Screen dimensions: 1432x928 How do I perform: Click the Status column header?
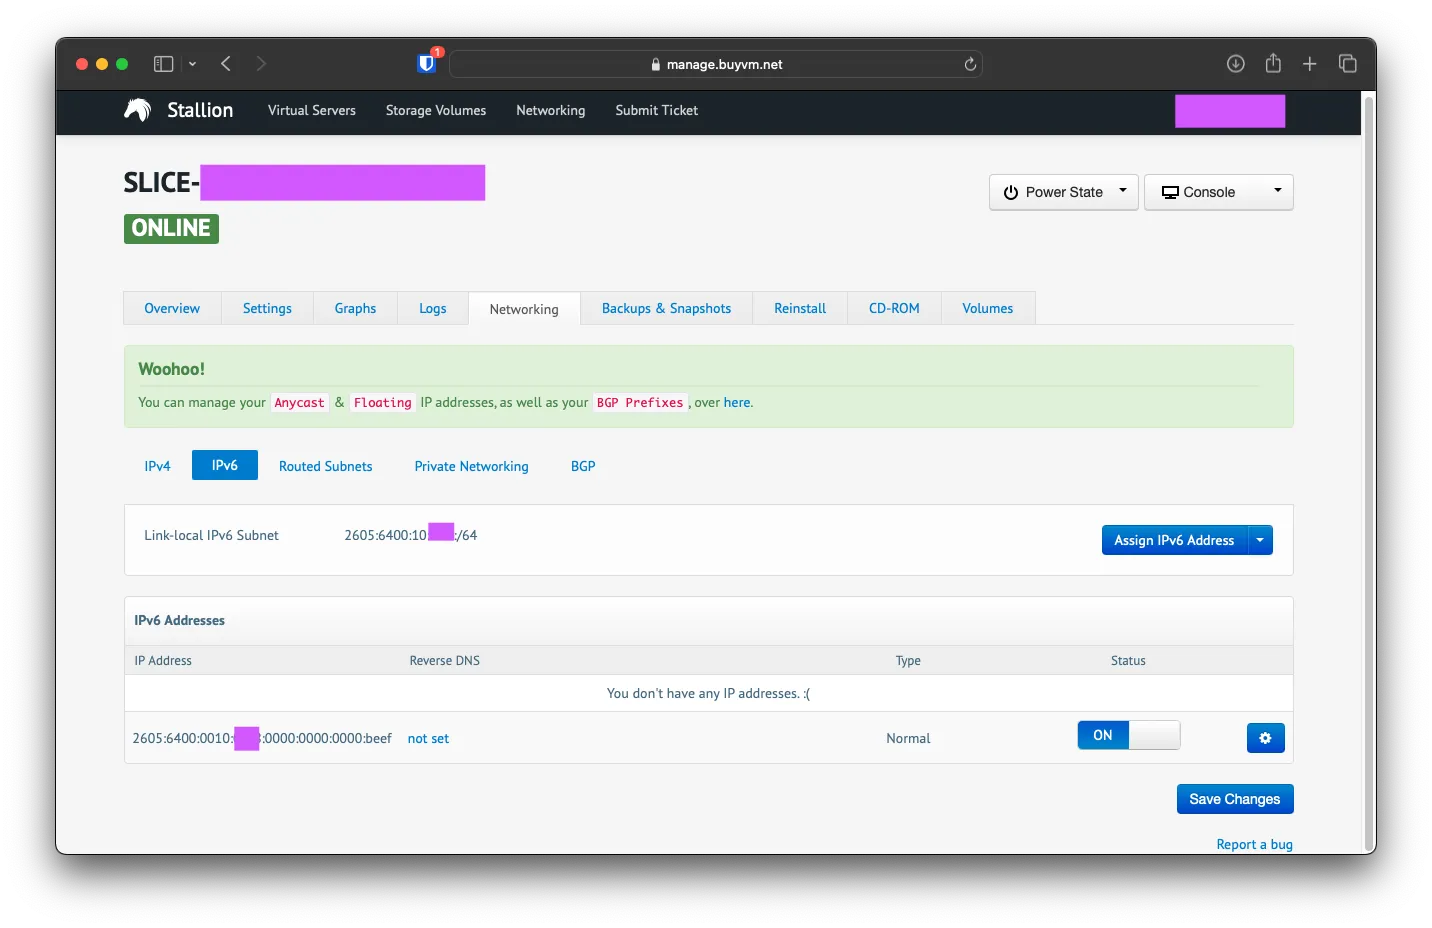pos(1128,660)
